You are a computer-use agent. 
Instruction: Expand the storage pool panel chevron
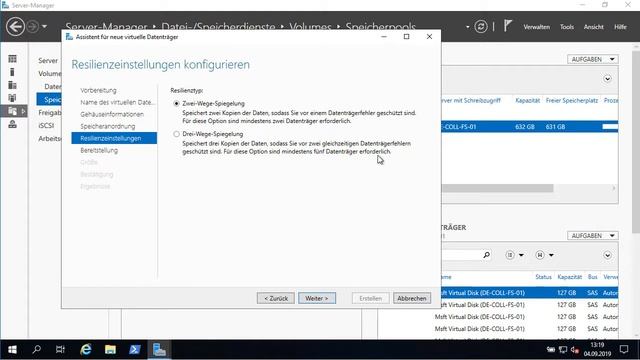coord(607,79)
